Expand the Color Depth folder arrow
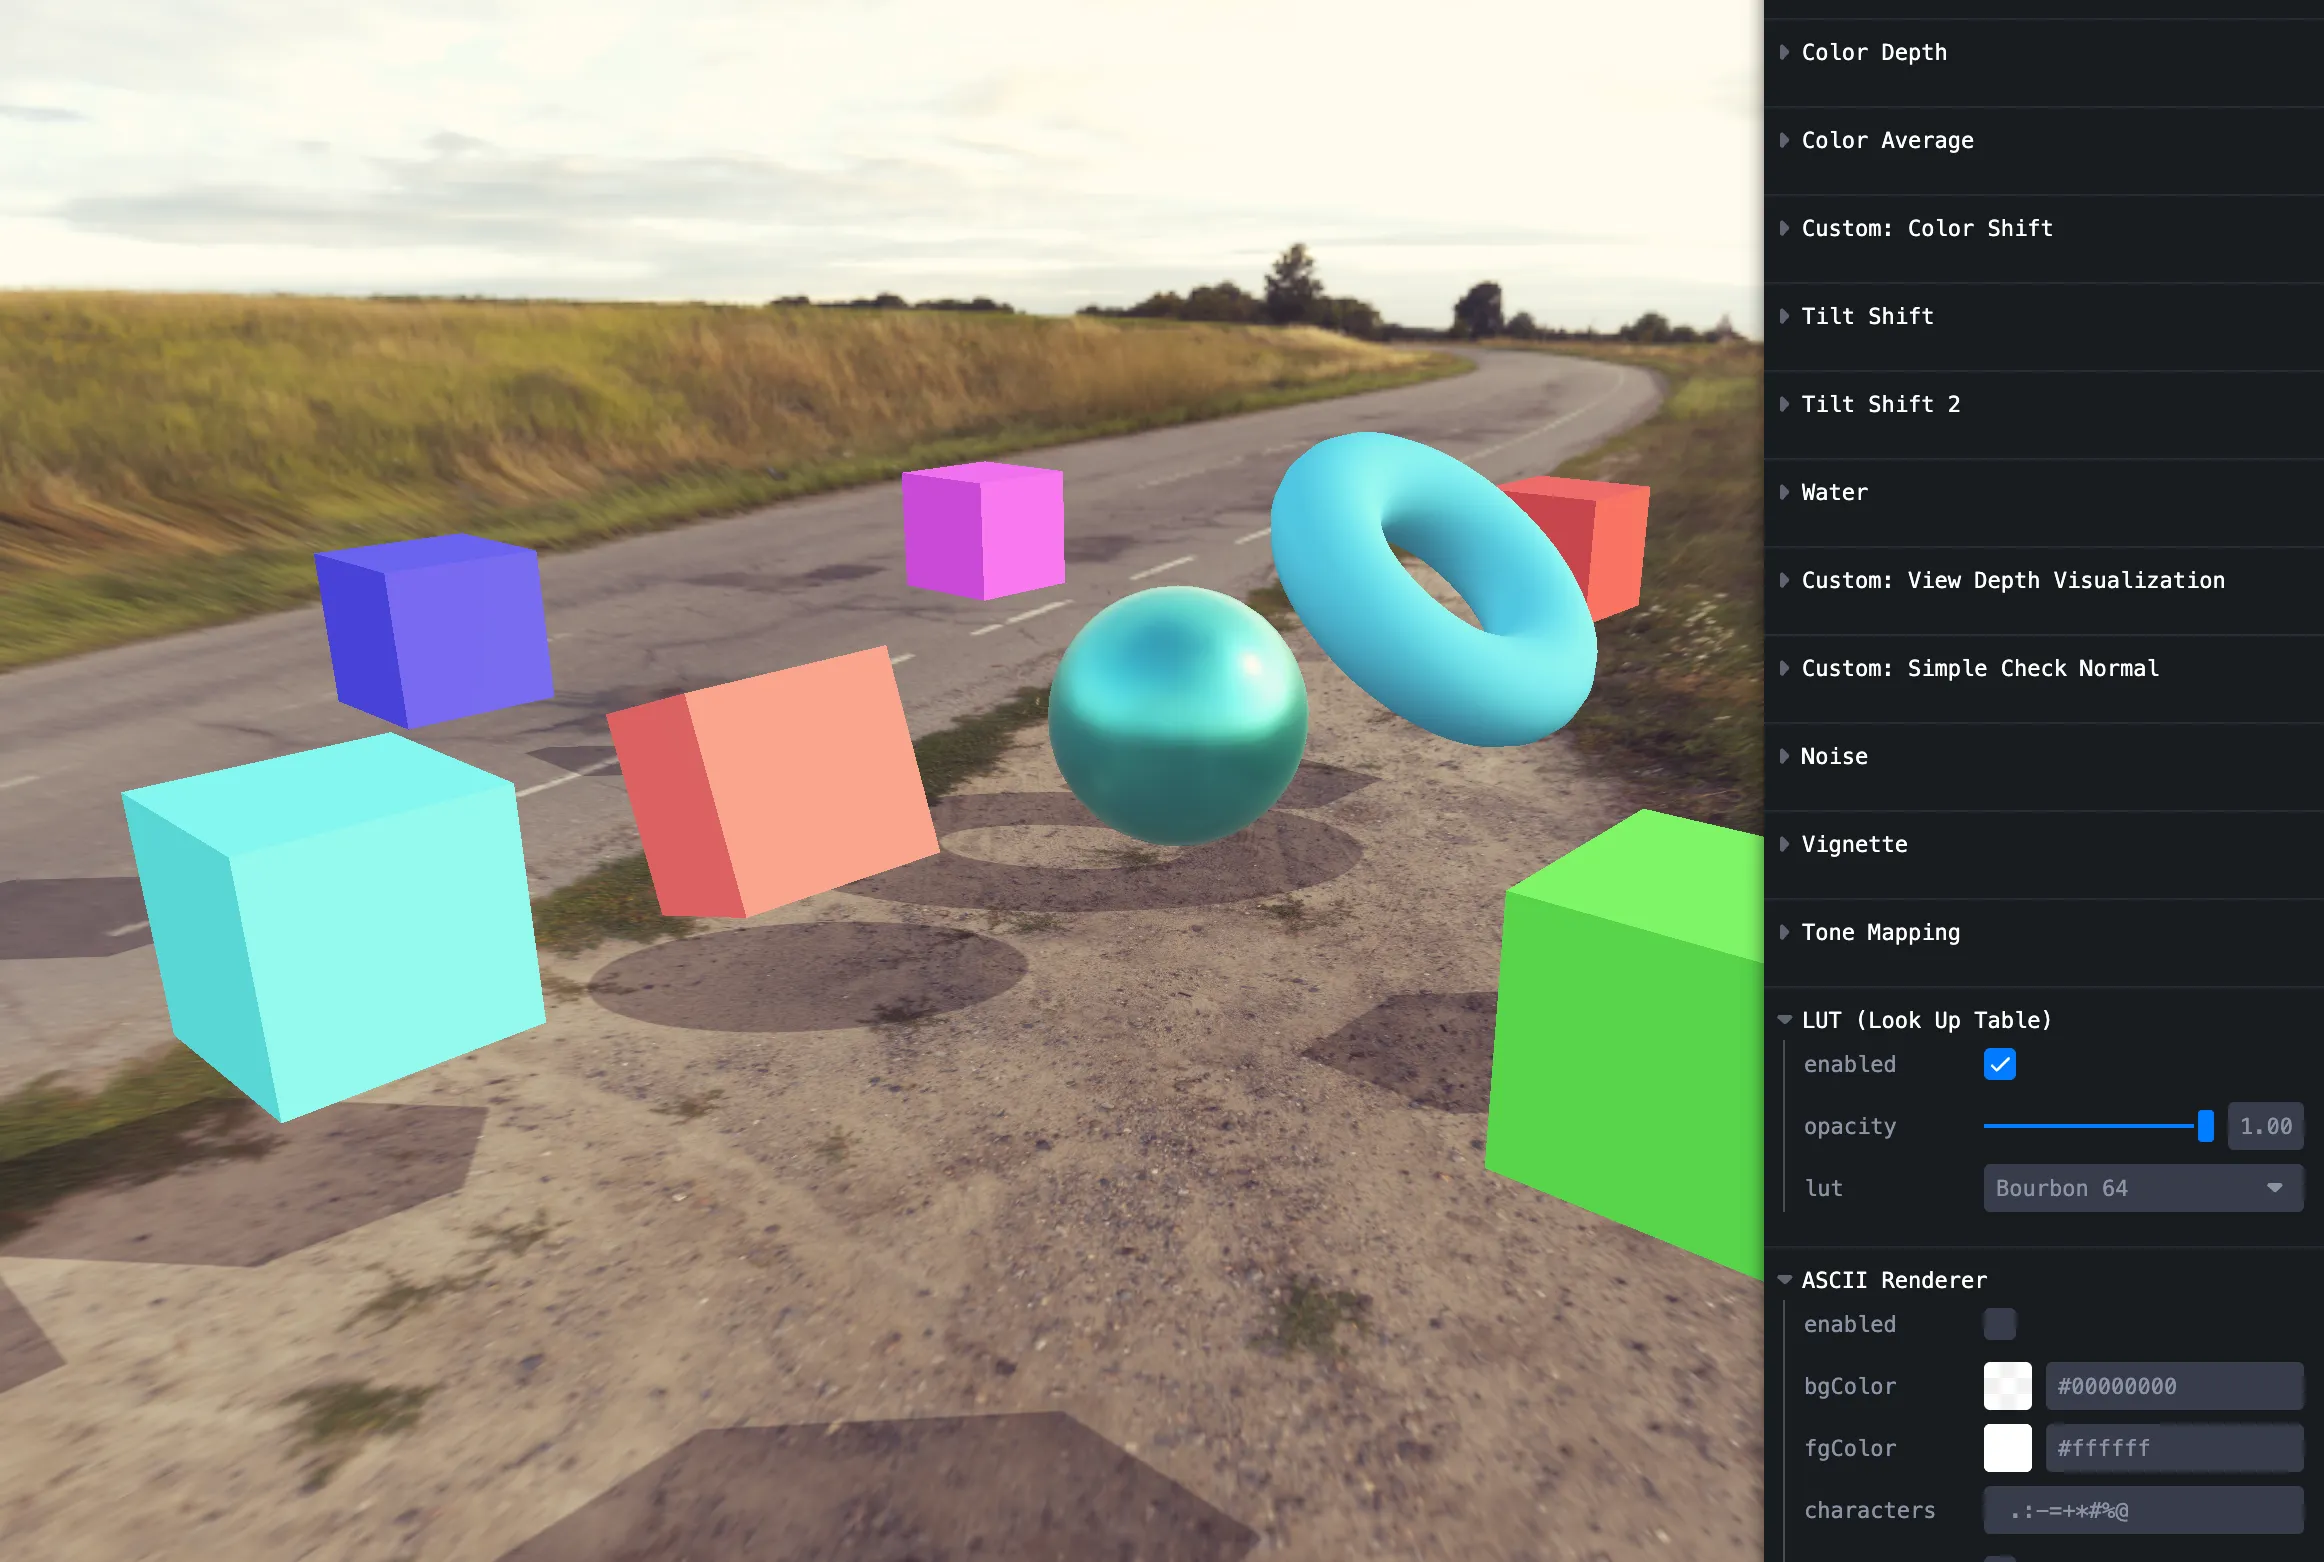 tap(1785, 52)
